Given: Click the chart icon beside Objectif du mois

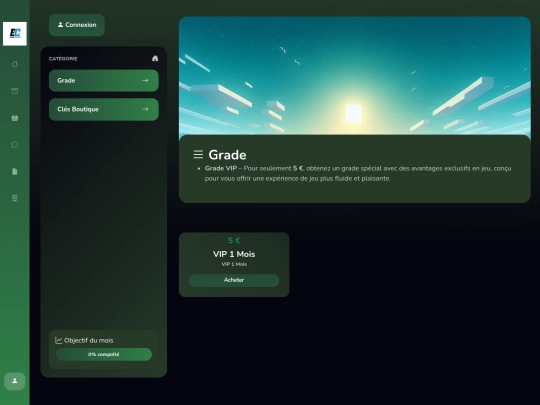Looking at the screenshot, I should pyautogui.click(x=59, y=340).
